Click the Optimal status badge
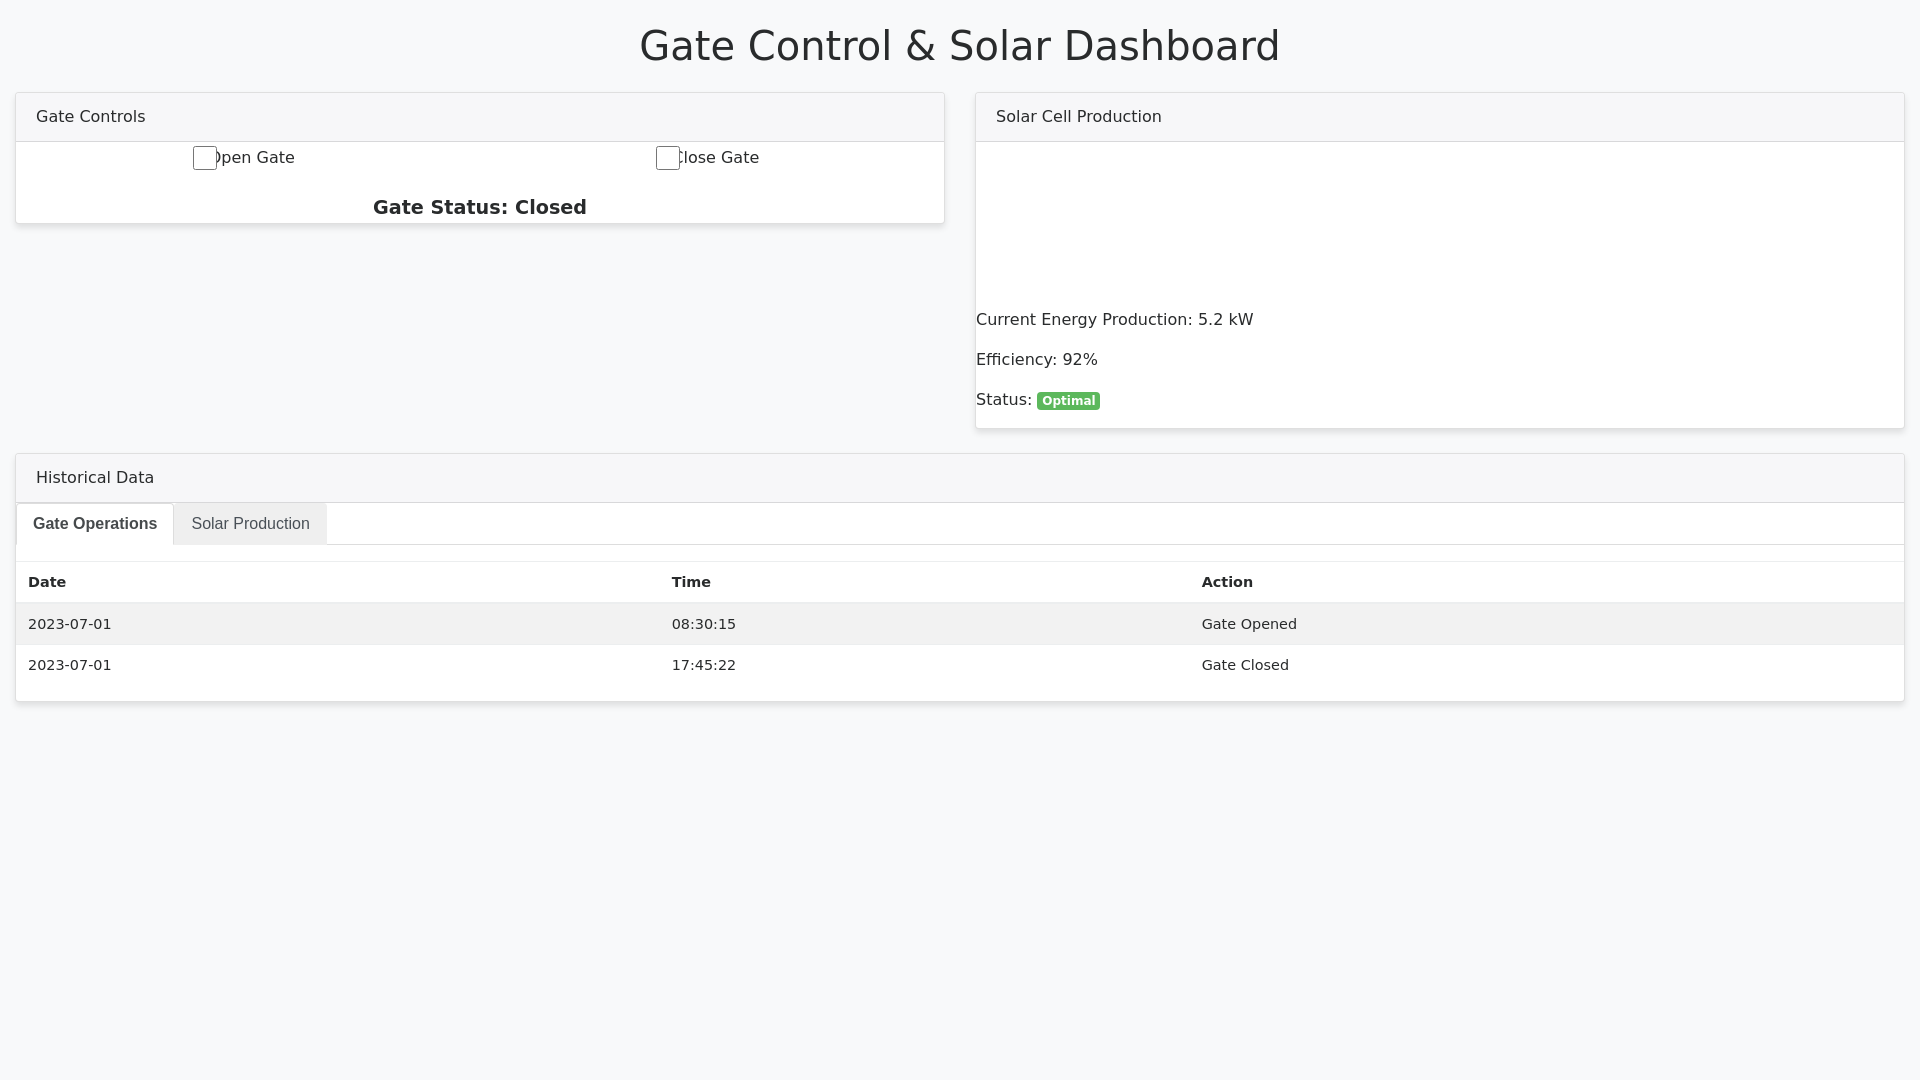This screenshot has height=1080, width=1920. 1068,400
